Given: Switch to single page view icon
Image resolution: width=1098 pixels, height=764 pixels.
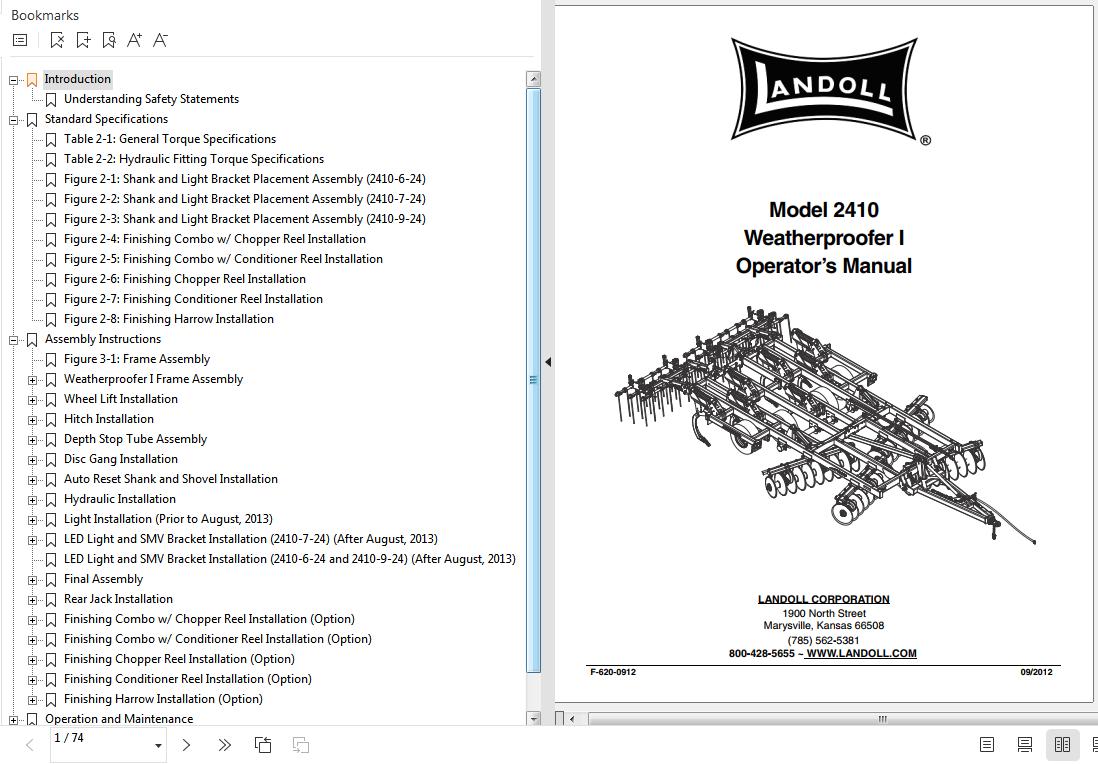Looking at the screenshot, I should tap(987, 744).
